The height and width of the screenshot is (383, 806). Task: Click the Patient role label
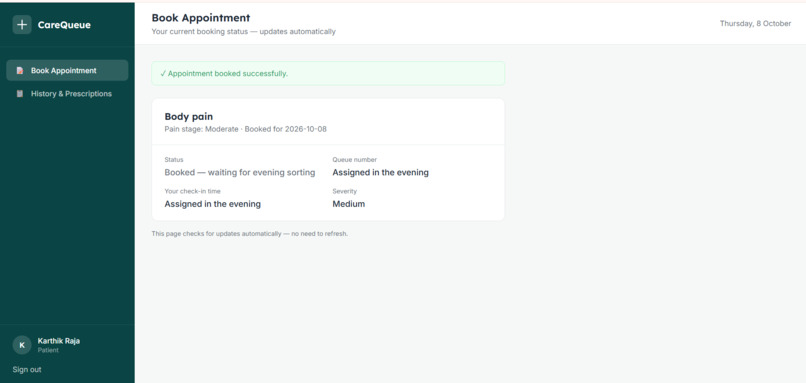click(48, 350)
